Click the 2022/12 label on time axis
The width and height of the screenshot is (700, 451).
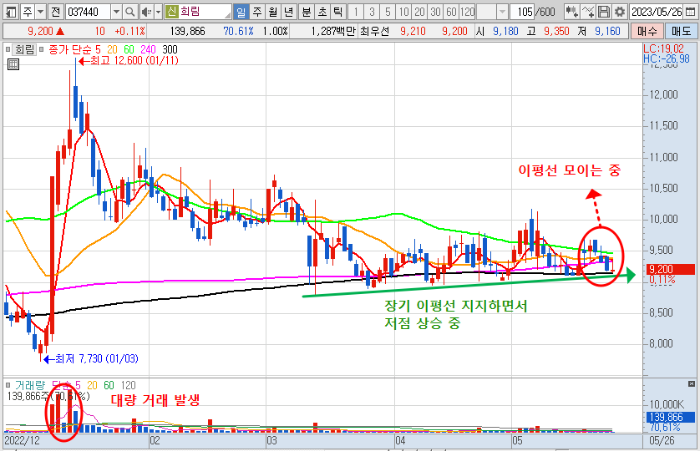[x=21, y=441]
